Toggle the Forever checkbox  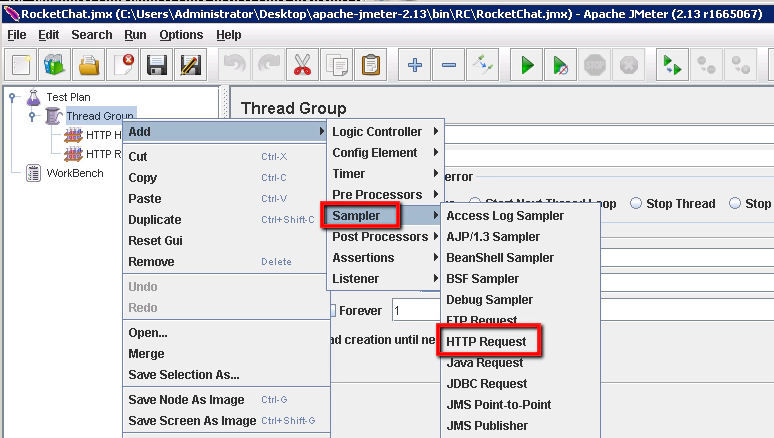coord(334,311)
